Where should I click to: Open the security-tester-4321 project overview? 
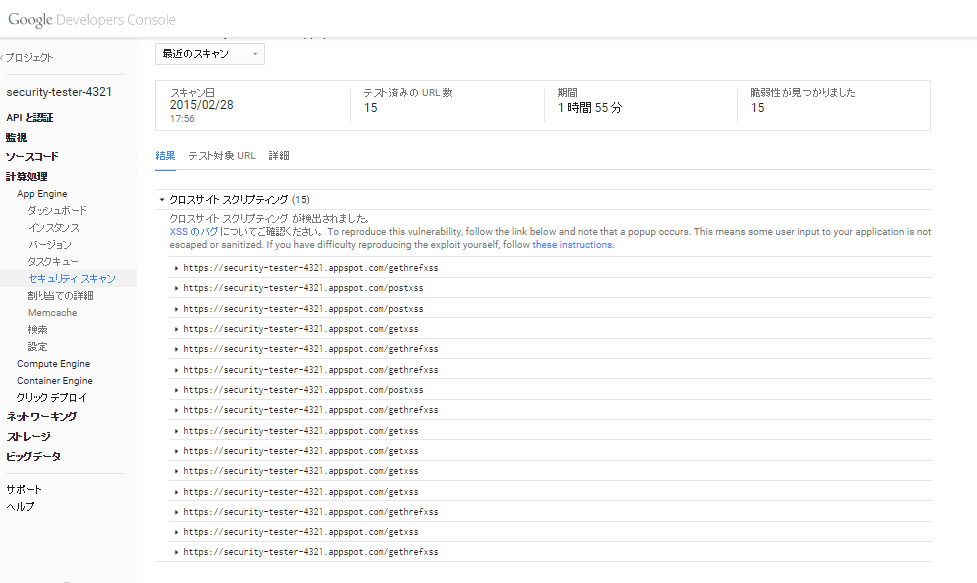click(x=59, y=92)
